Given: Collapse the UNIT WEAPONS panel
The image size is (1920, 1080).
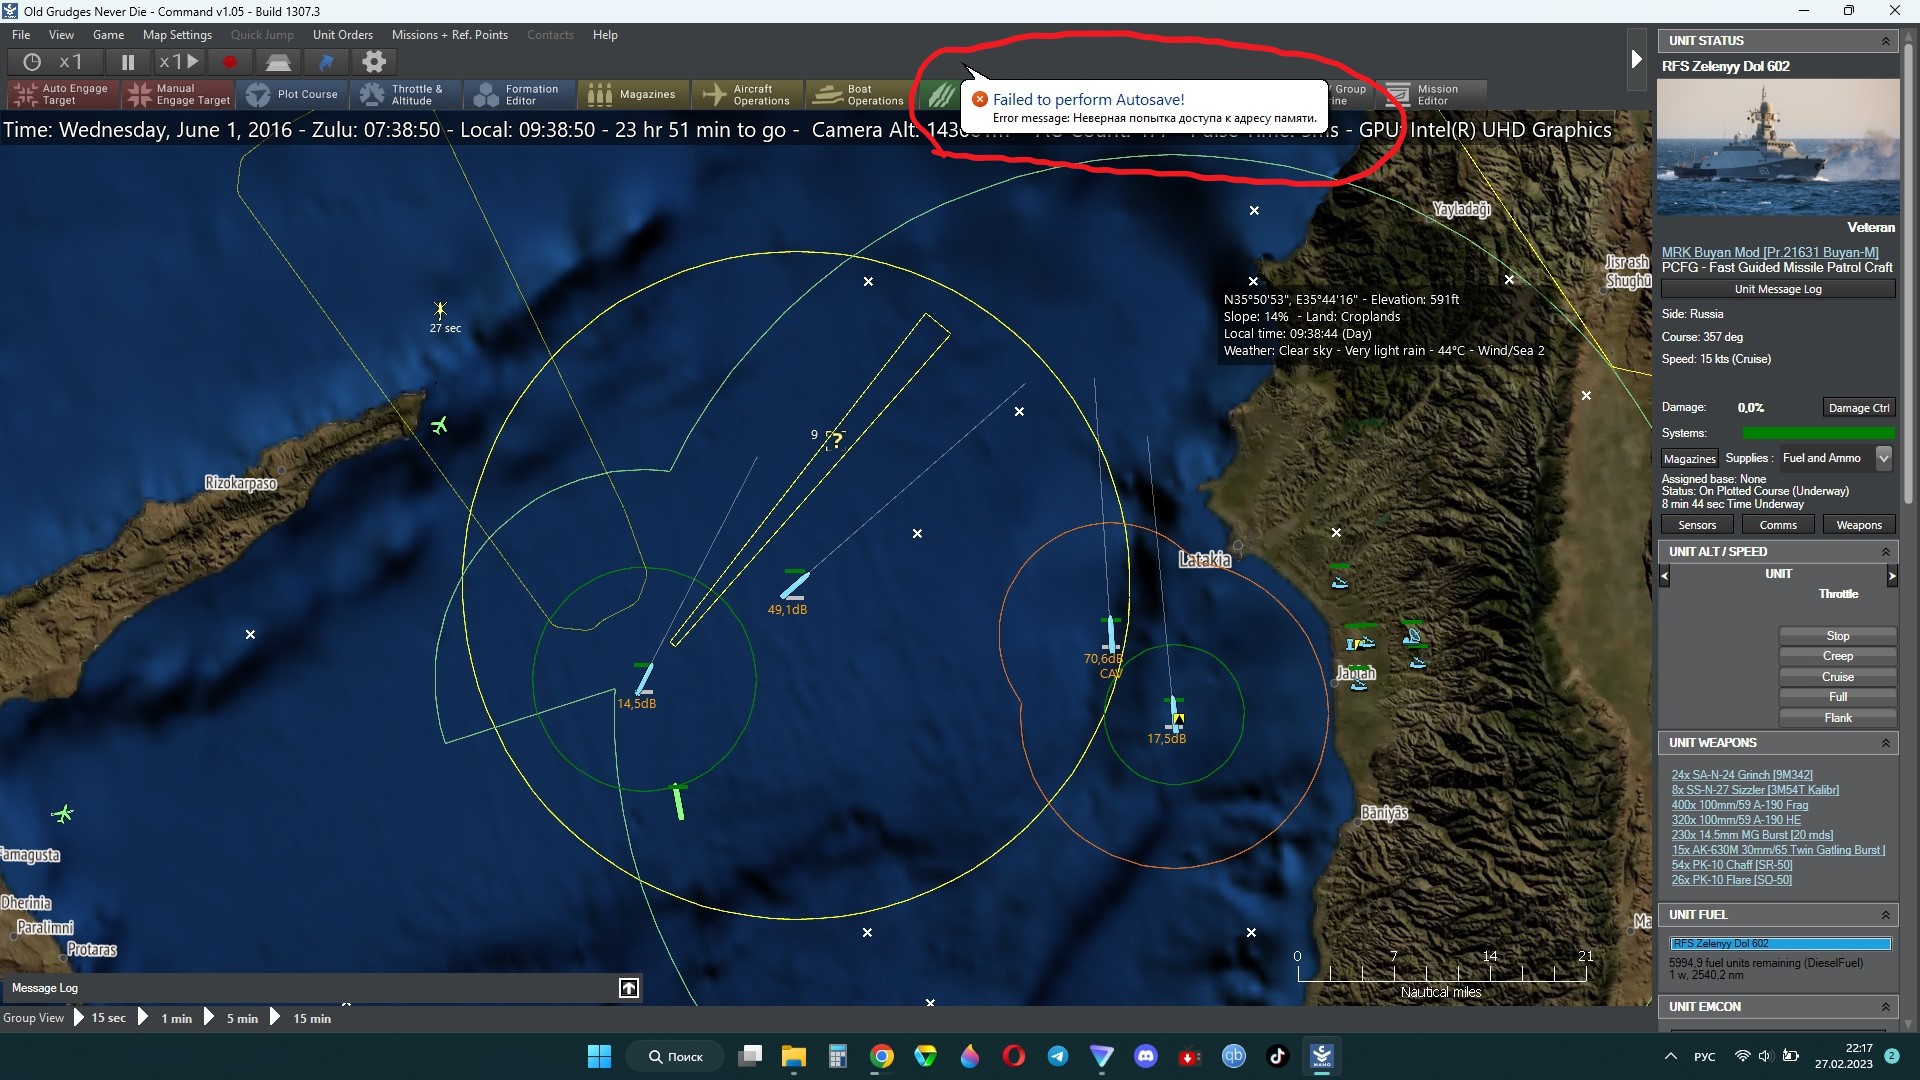Looking at the screenshot, I should (x=1885, y=743).
